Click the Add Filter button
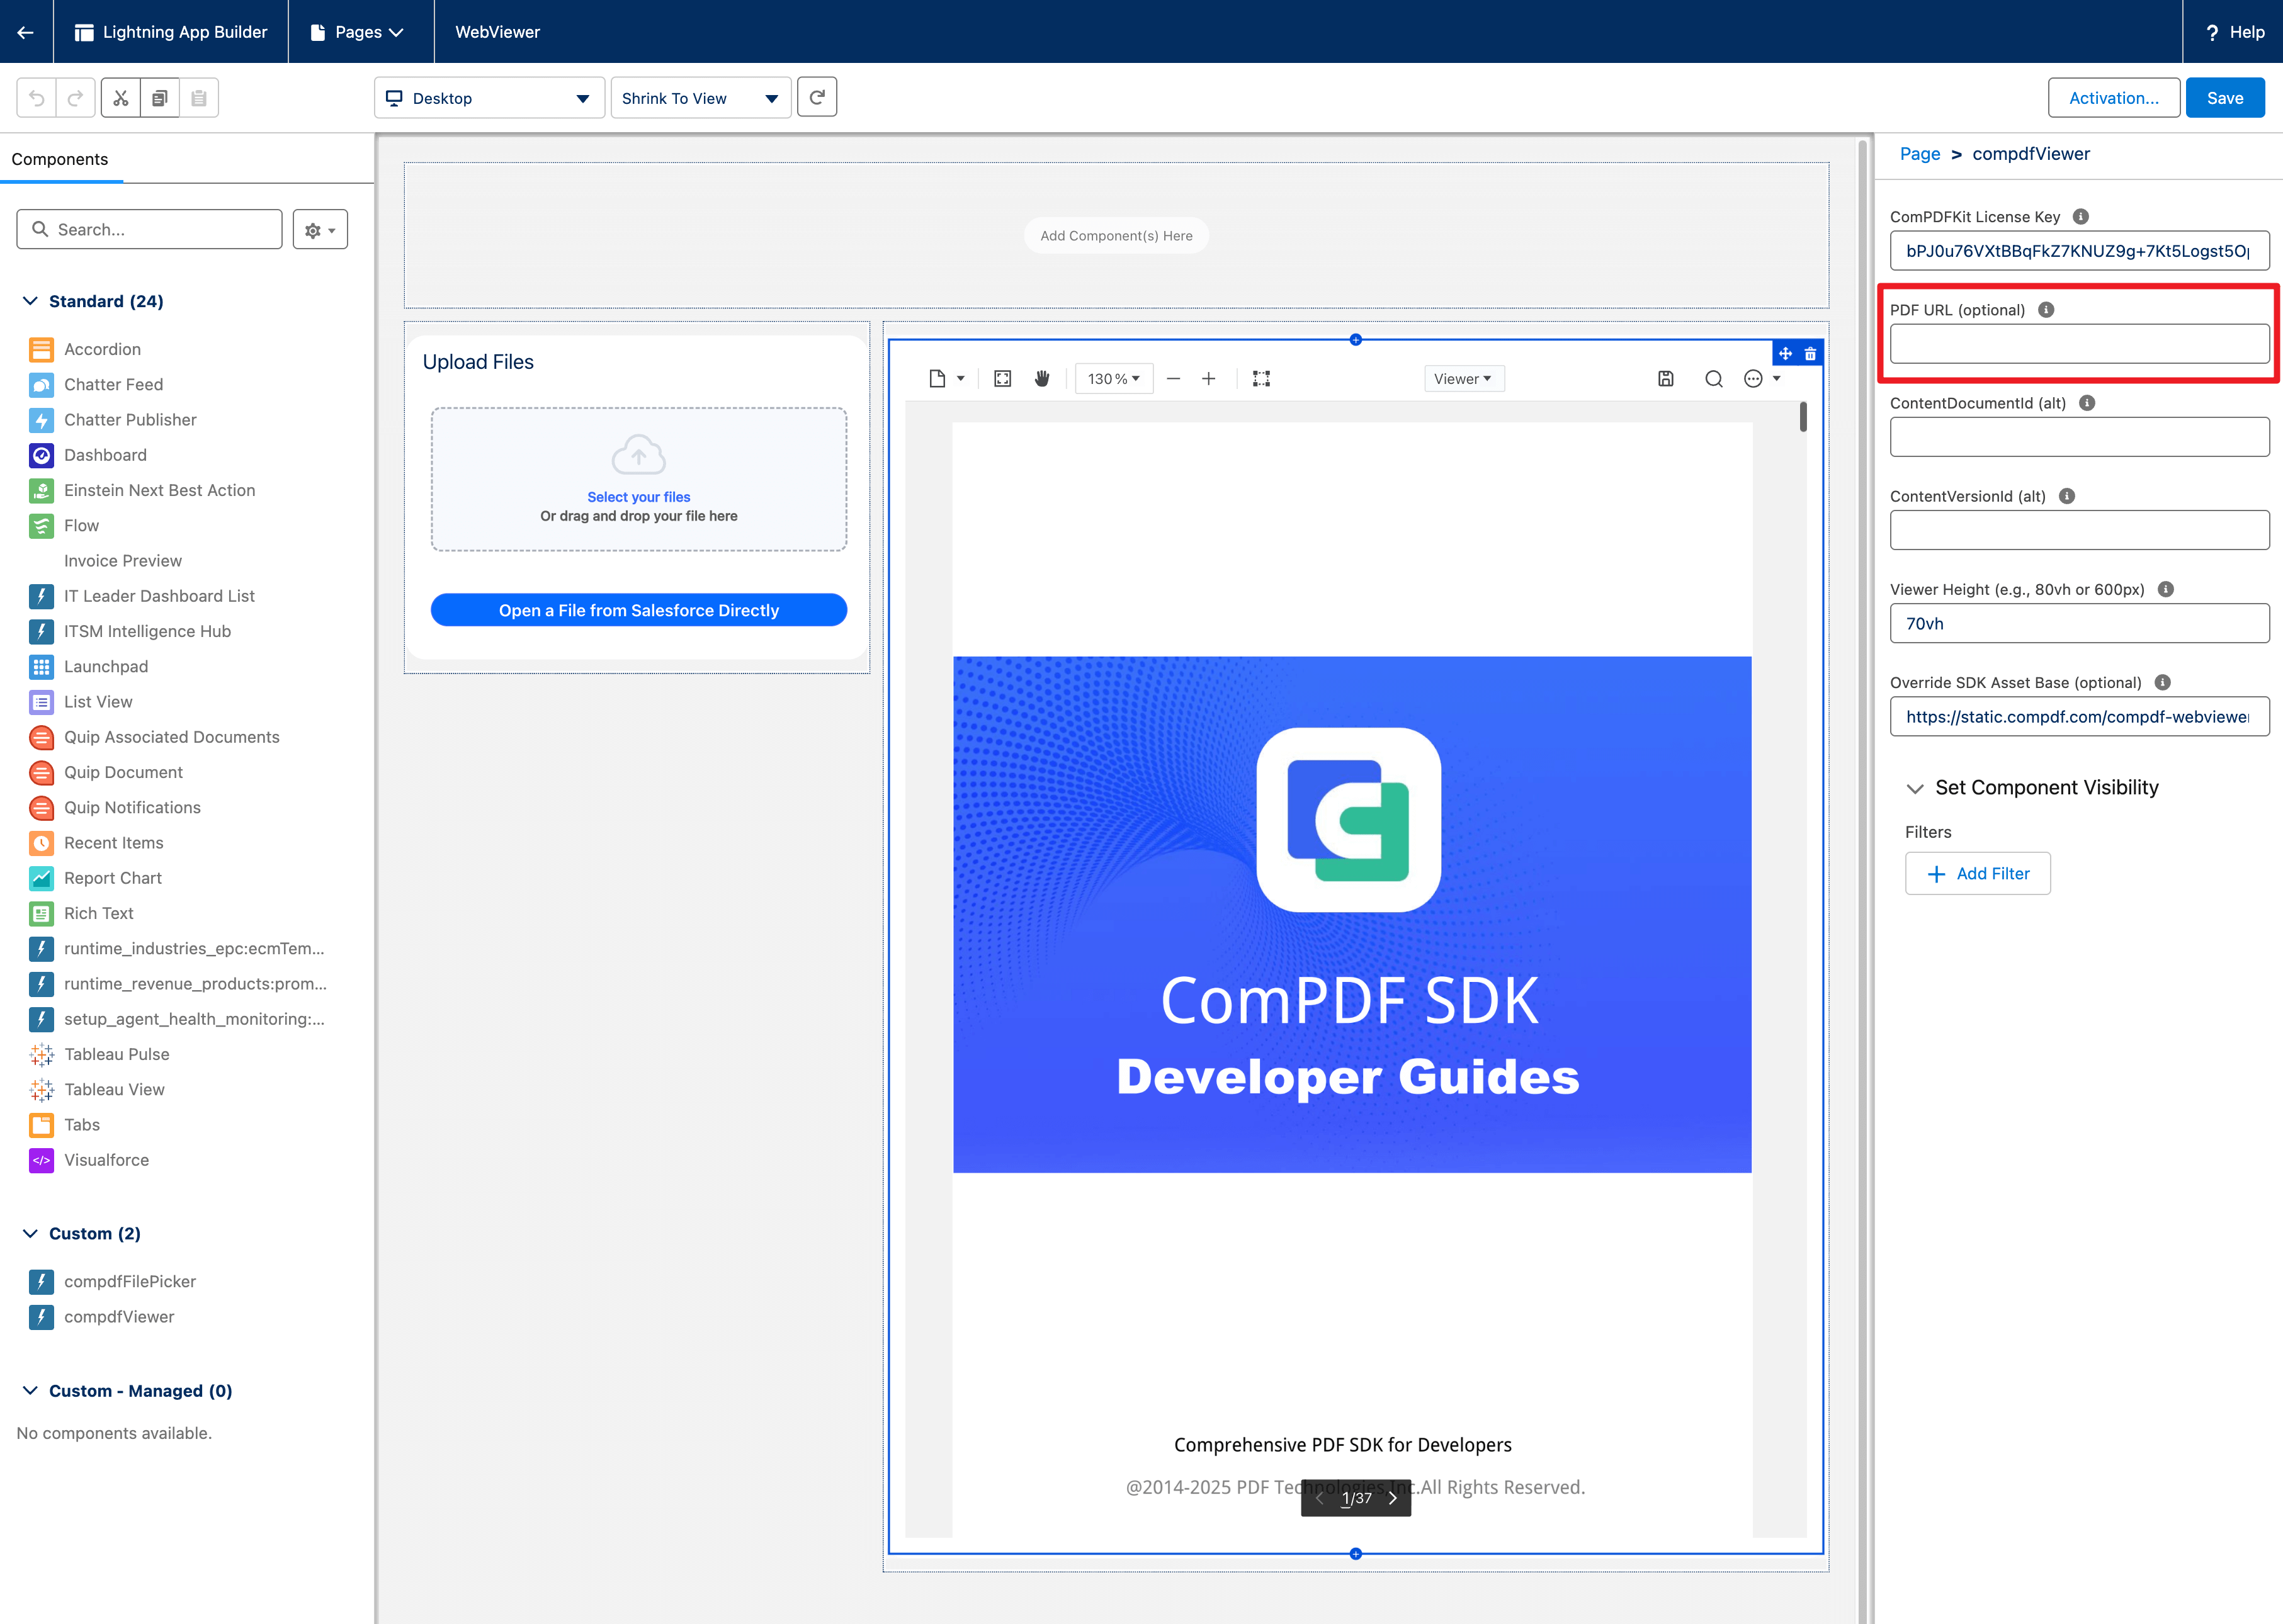 click(x=1977, y=873)
